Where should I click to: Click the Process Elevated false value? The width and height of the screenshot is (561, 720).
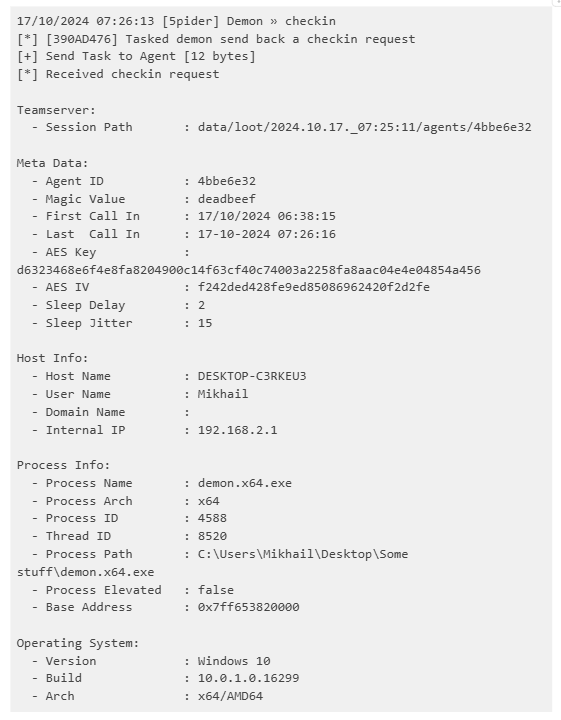(216, 590)
